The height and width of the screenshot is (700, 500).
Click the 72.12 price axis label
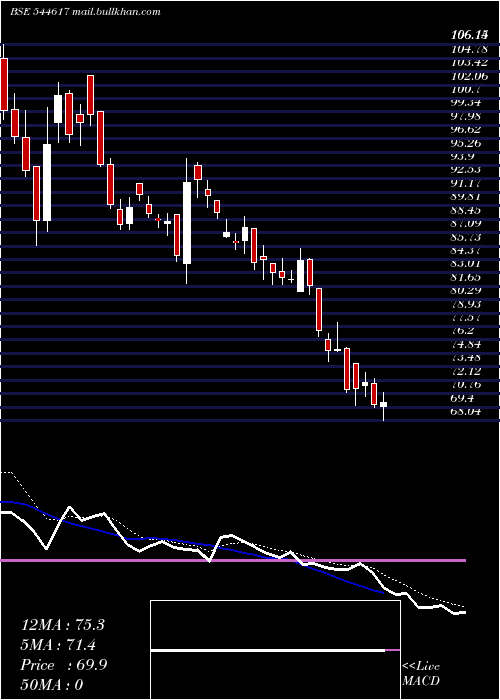coord(466,371)
